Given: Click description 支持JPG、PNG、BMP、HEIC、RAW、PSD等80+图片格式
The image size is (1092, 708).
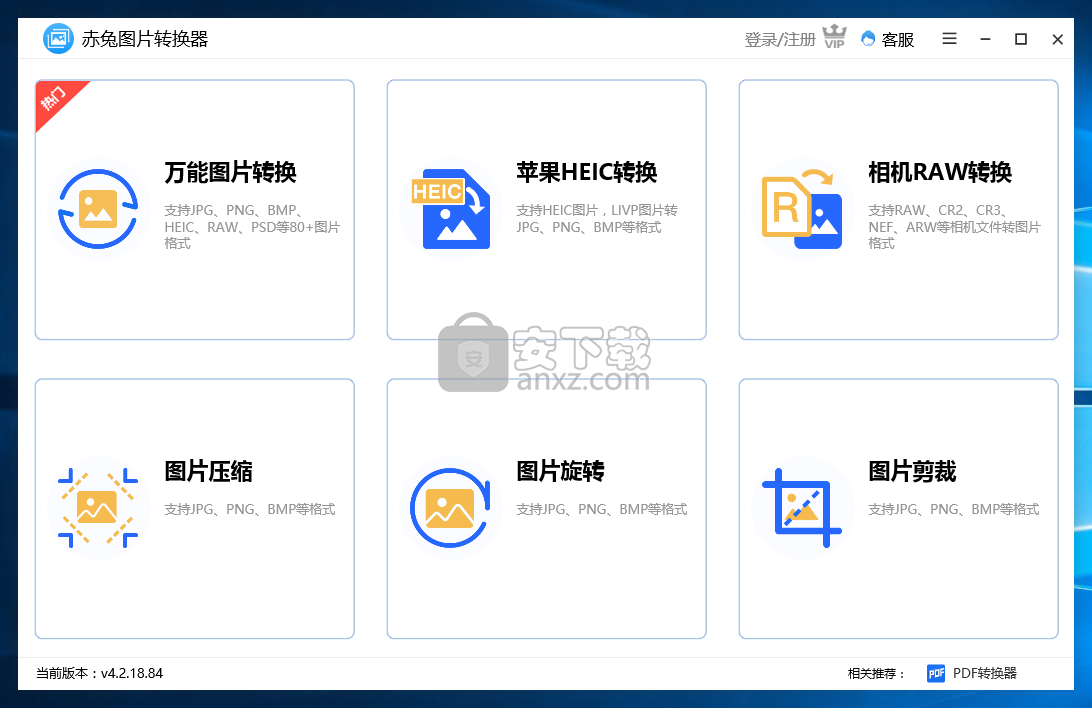Looking at the screenshot, I should [252, 227].
